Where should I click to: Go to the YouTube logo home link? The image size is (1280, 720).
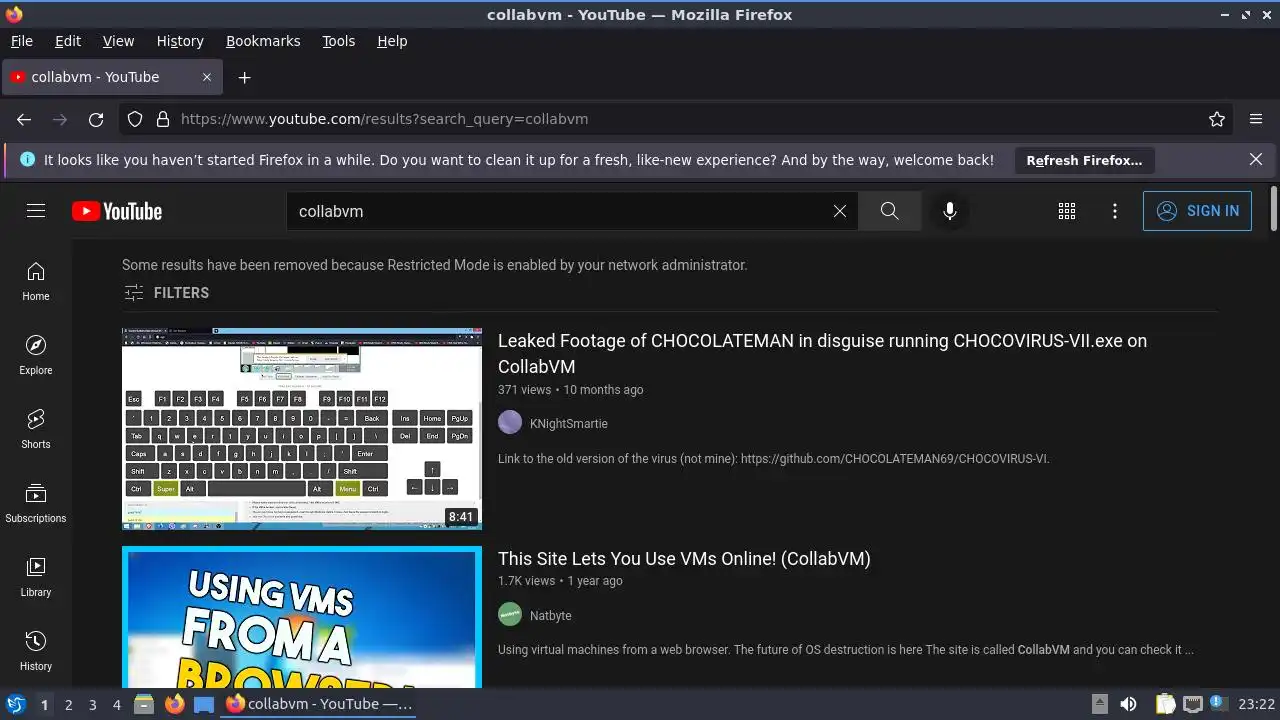pos(117,211)
